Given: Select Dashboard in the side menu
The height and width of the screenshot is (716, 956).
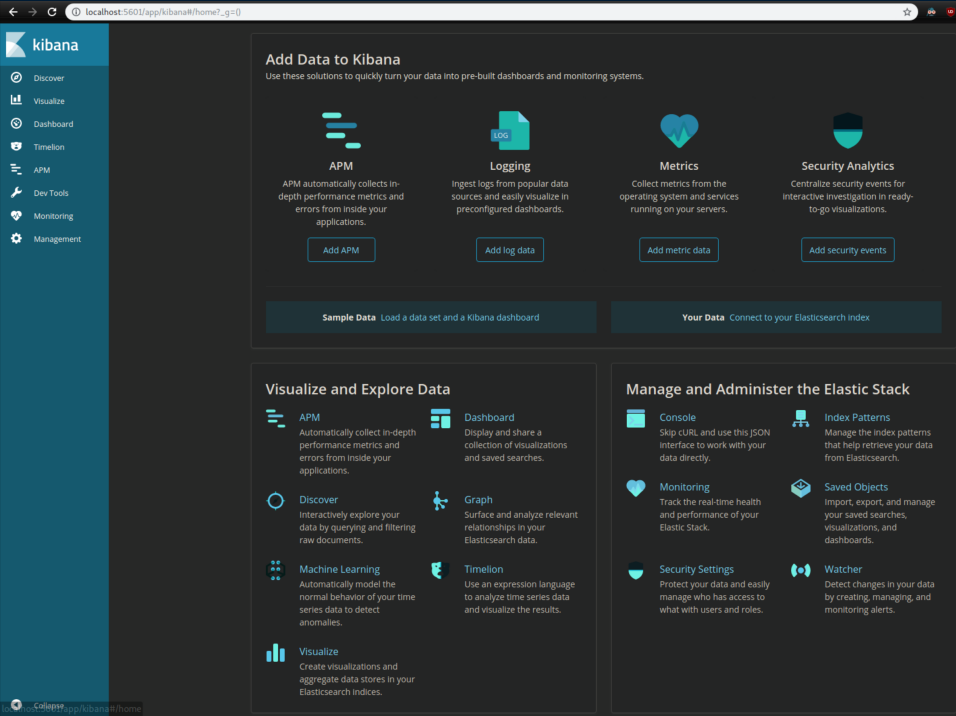Looking at the screenshot, I should [53, 124].
